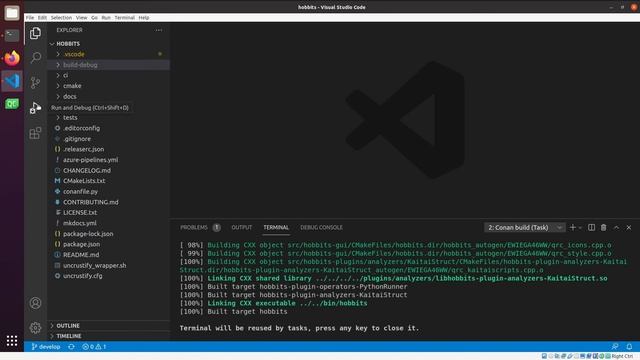Open the Source Control view
The width and height of the screenshot is (640, 360).
click(x=36, y=82)
